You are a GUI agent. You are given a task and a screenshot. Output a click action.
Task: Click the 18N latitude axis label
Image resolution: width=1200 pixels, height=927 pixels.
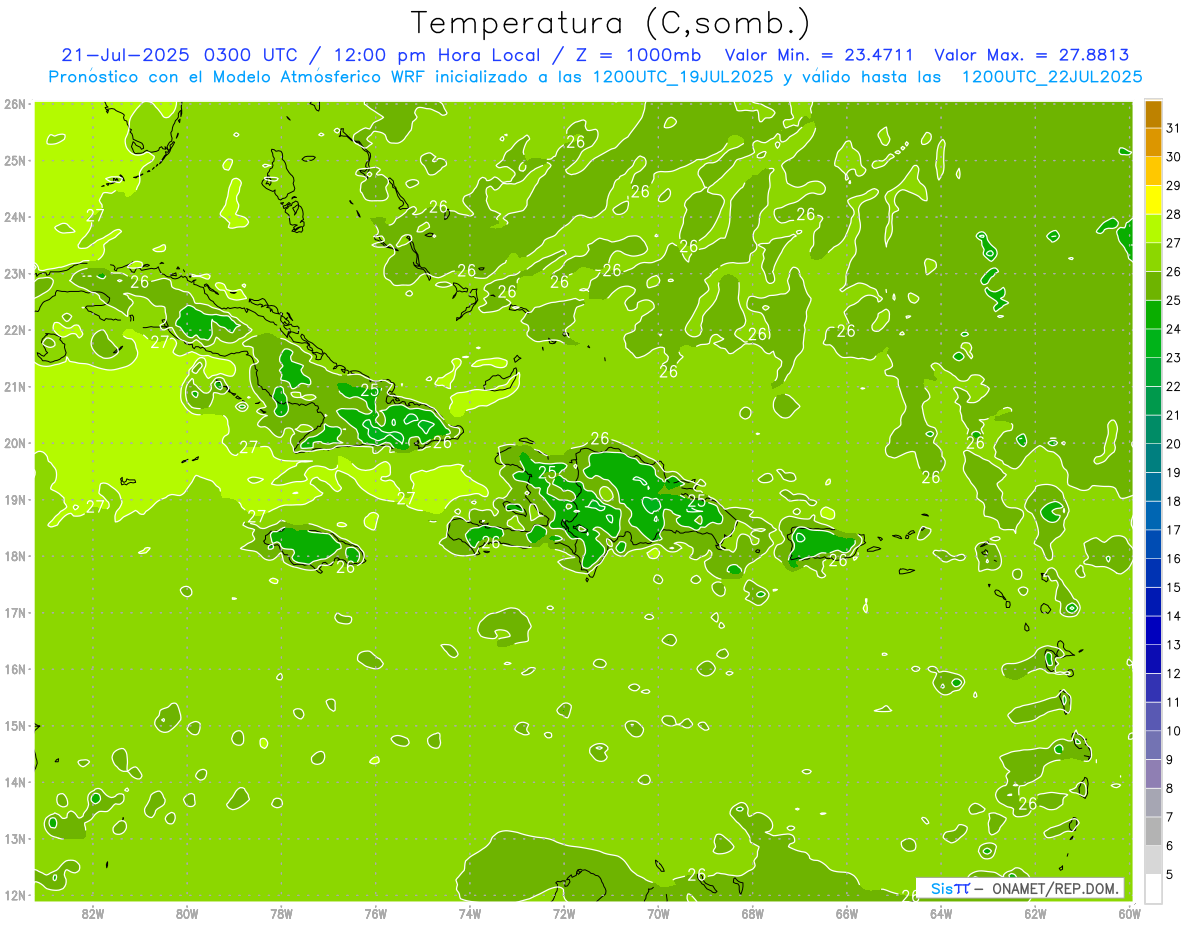(x=14, y=556)
